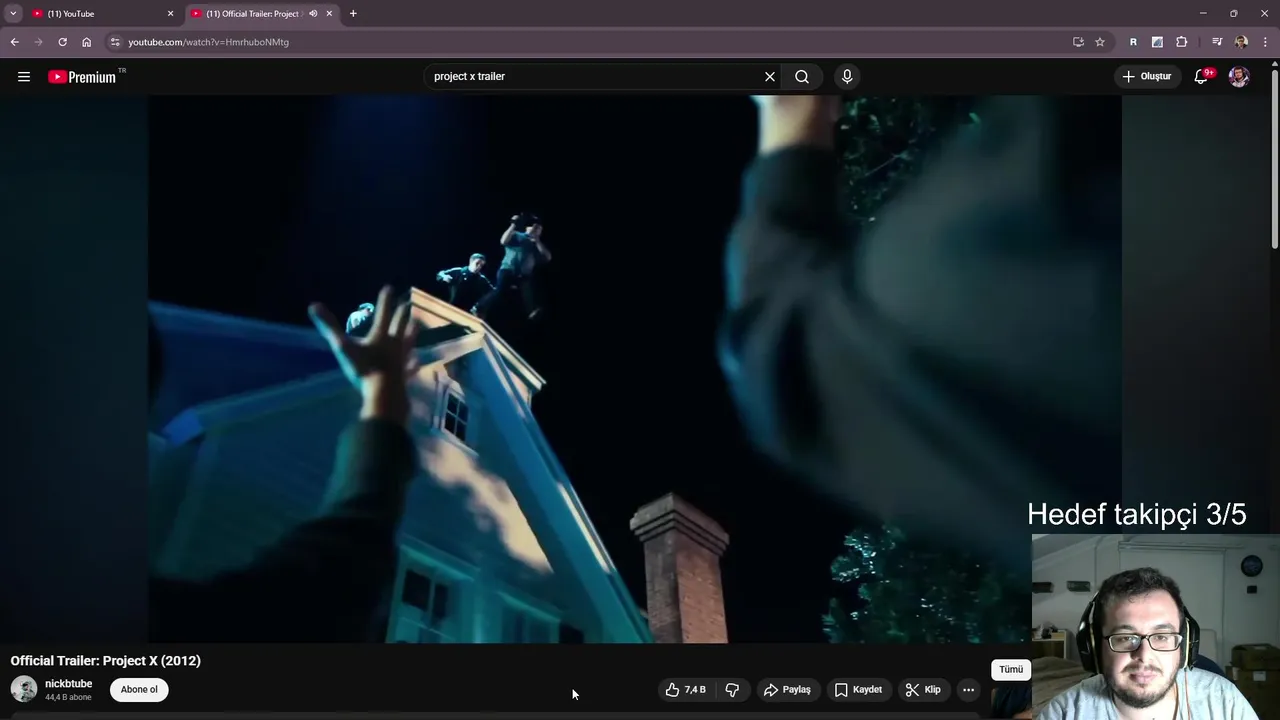Screen dimensions: 1280x720
Task: Mute the tab via the speaker icon
Action: pyautogui.click(x=313, y=14)
